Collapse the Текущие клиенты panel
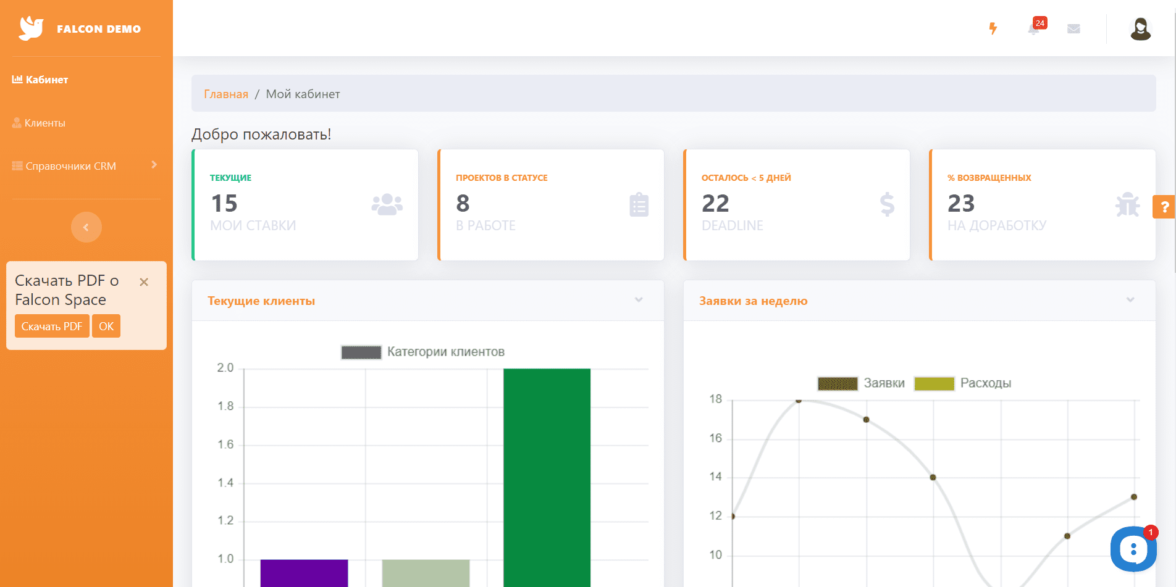The height and width of the screenshot is (587, 1176). click(x=638, y=300)
